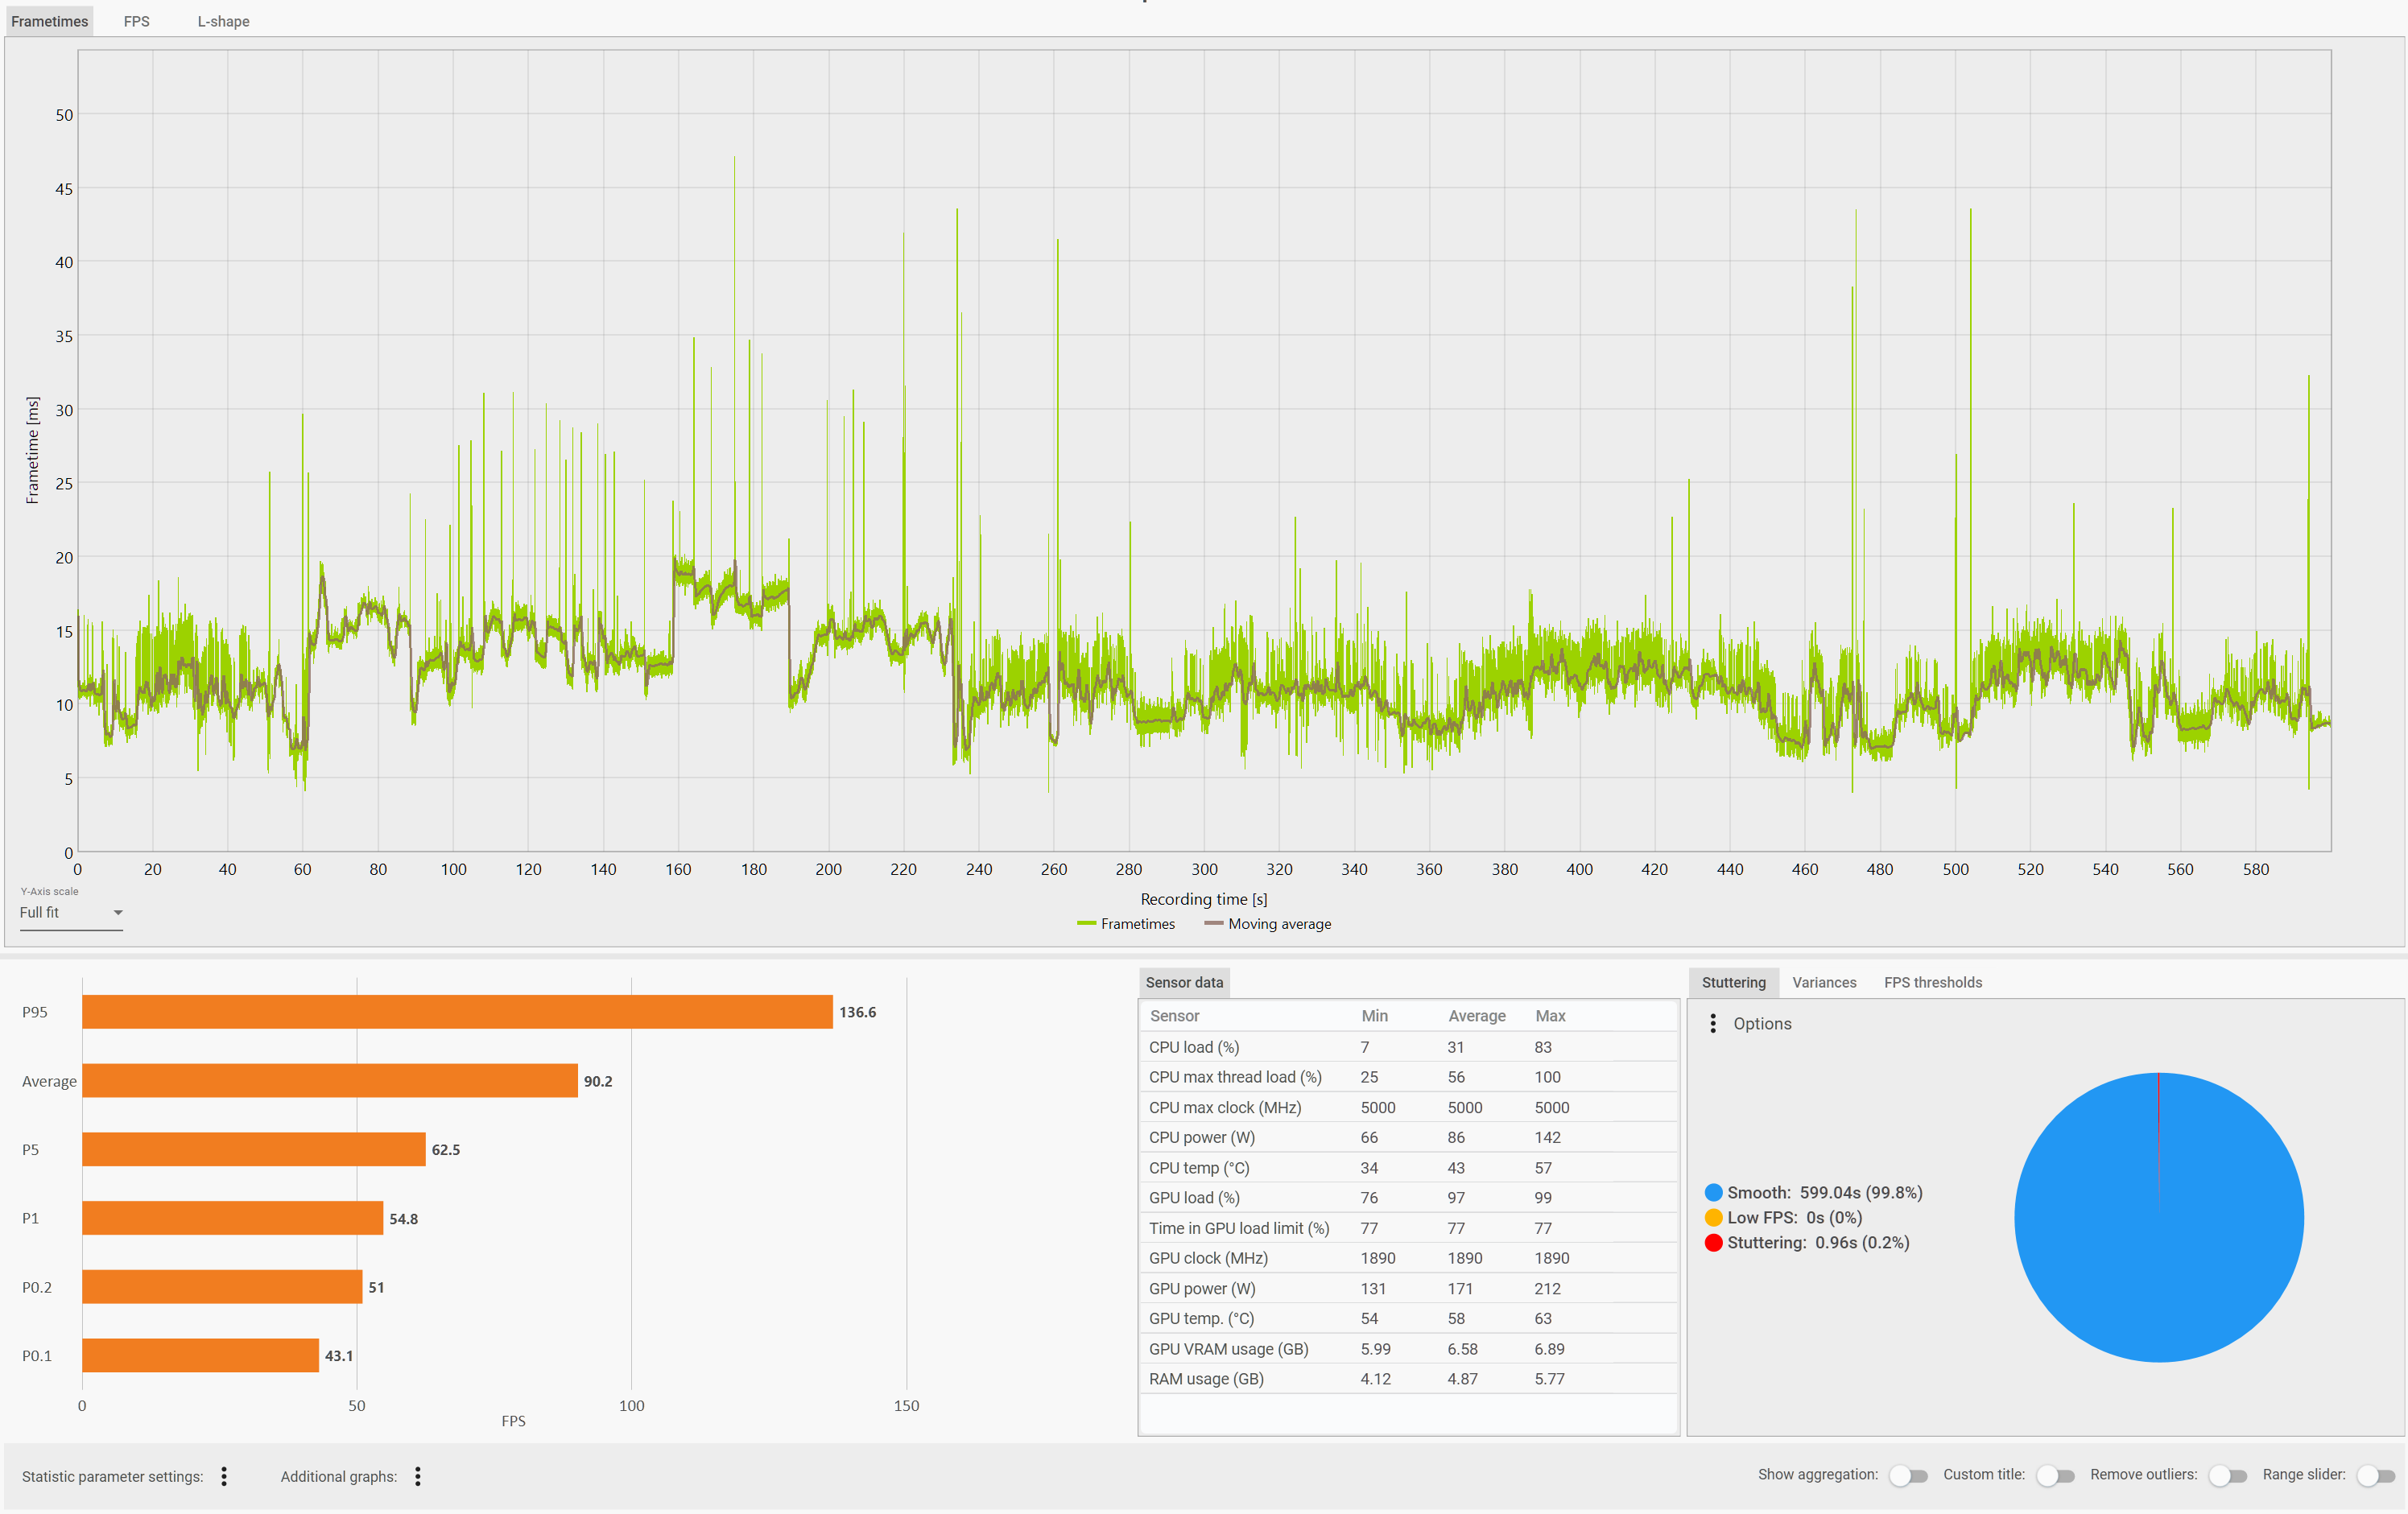Click the Sensor data tab header

[x=1184, y=982]
